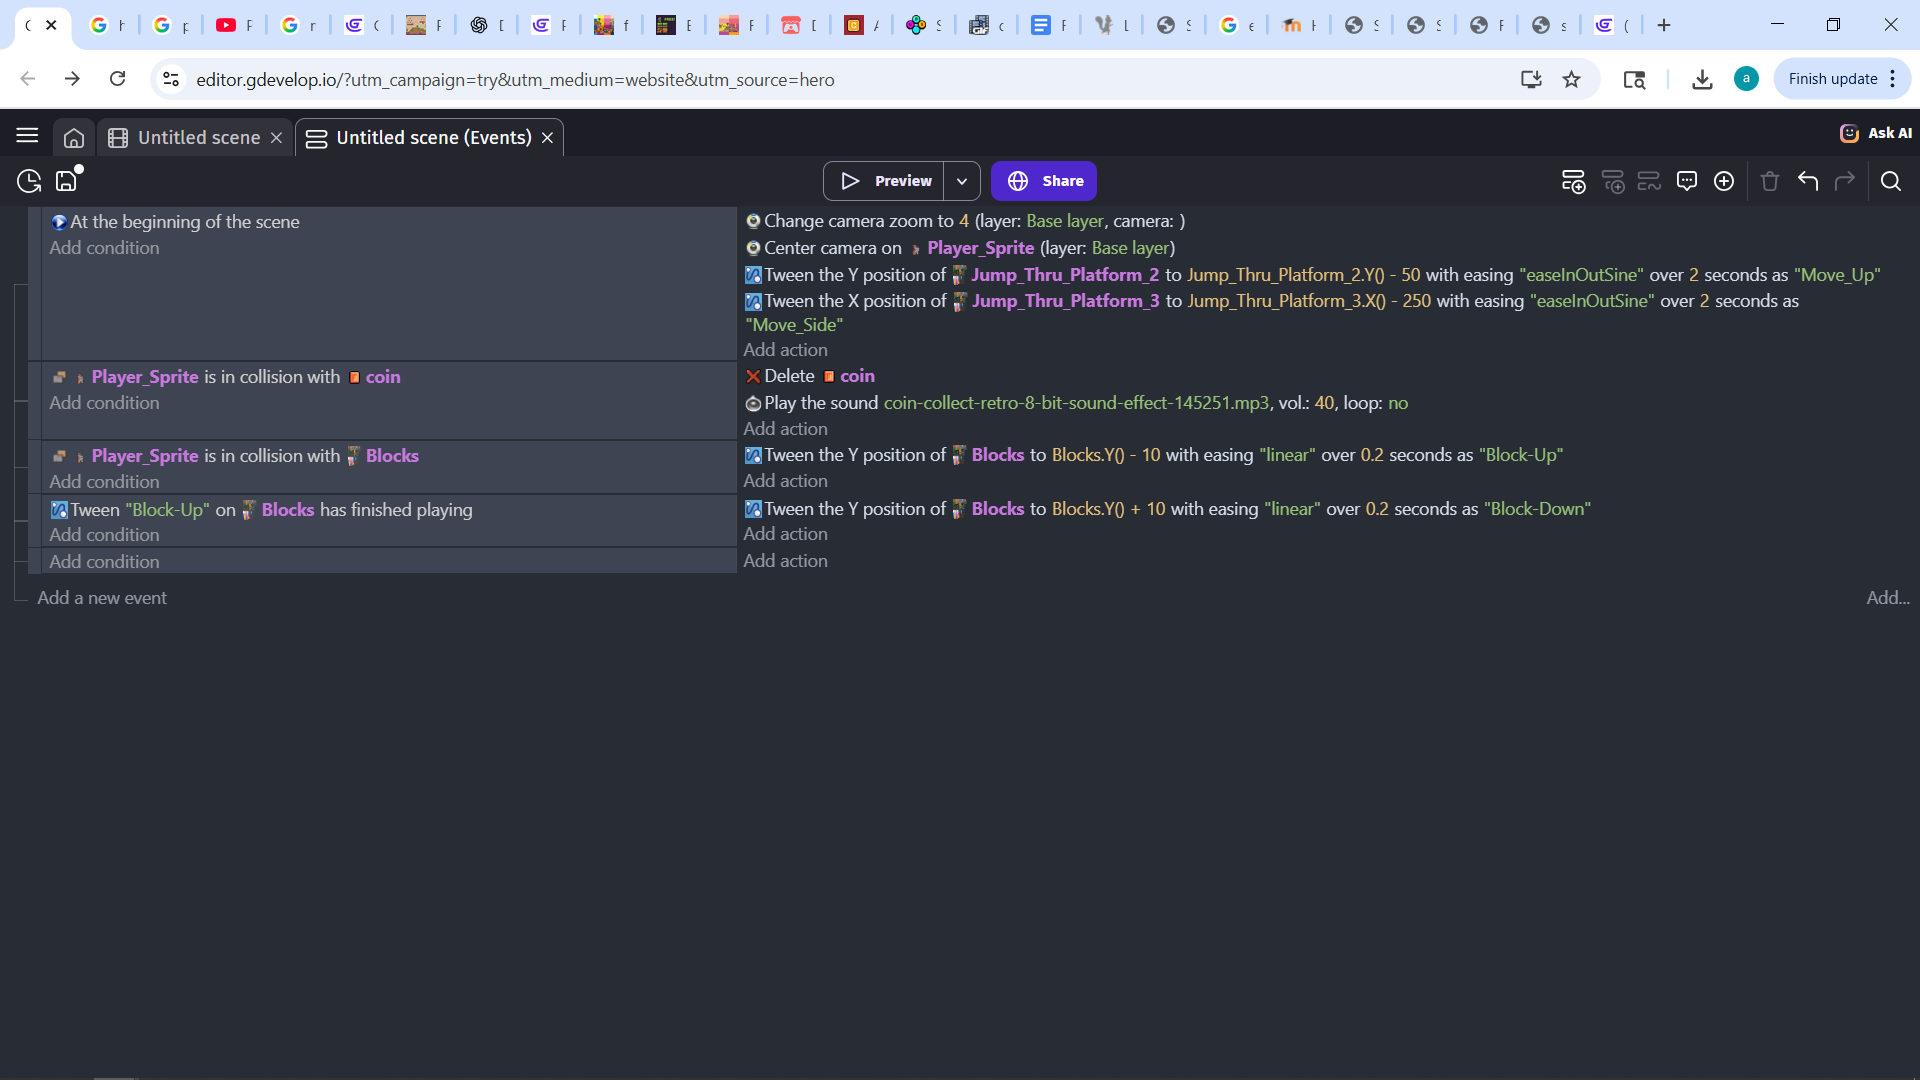Go to the home page icon tab
Screen dimensions: 1920x1080
(74, 138)
